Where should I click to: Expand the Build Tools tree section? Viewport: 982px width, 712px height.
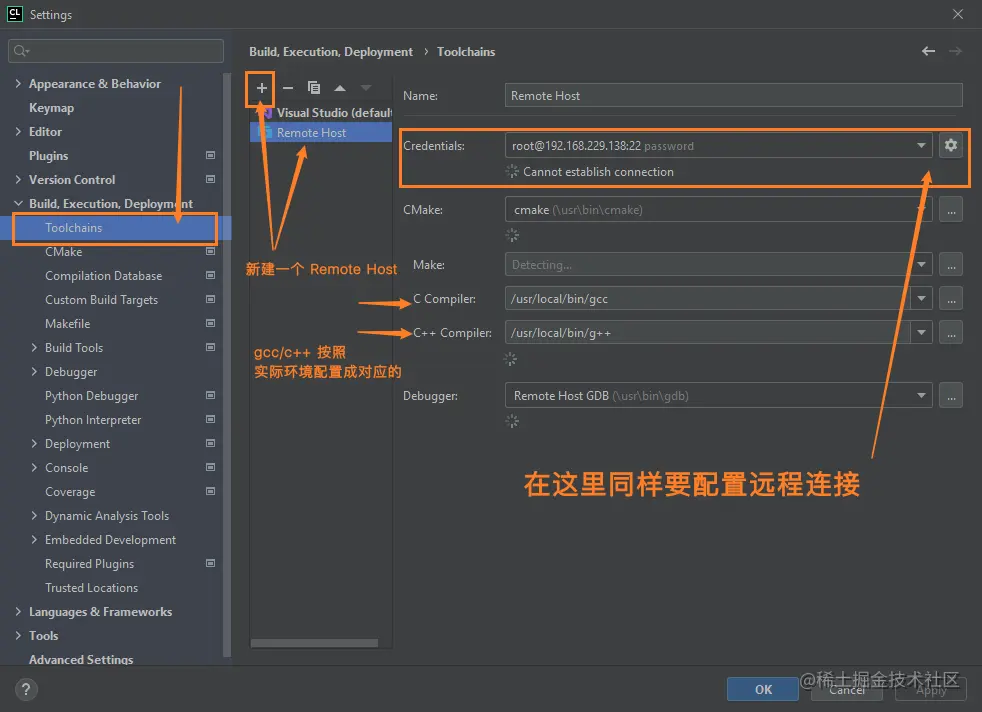click(33, 347)
